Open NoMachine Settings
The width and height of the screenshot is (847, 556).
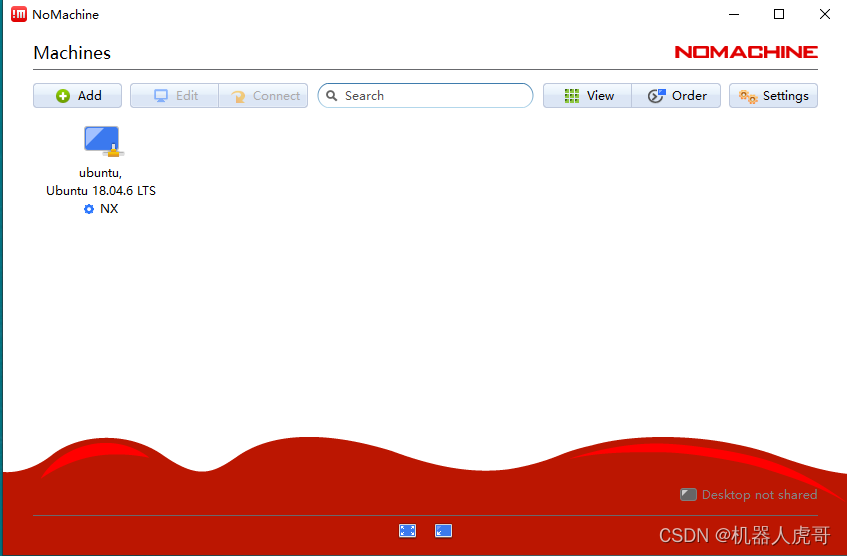tap(773, 96)
